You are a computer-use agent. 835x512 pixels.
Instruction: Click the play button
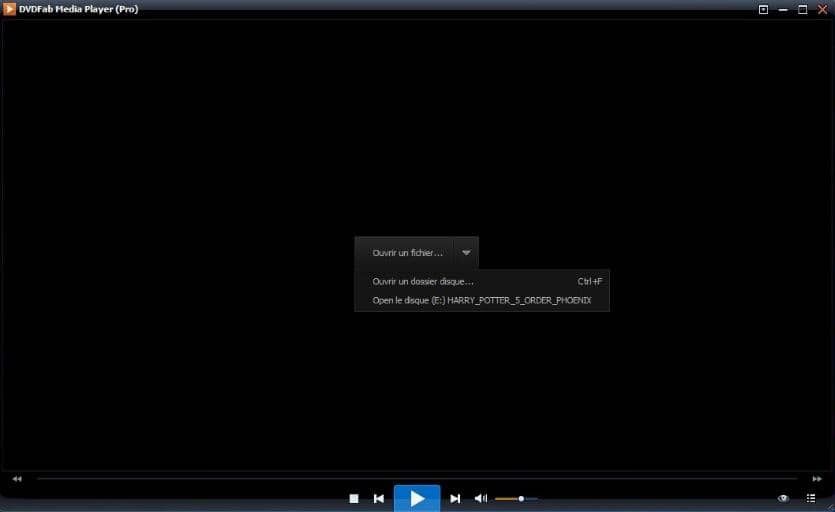417,498
